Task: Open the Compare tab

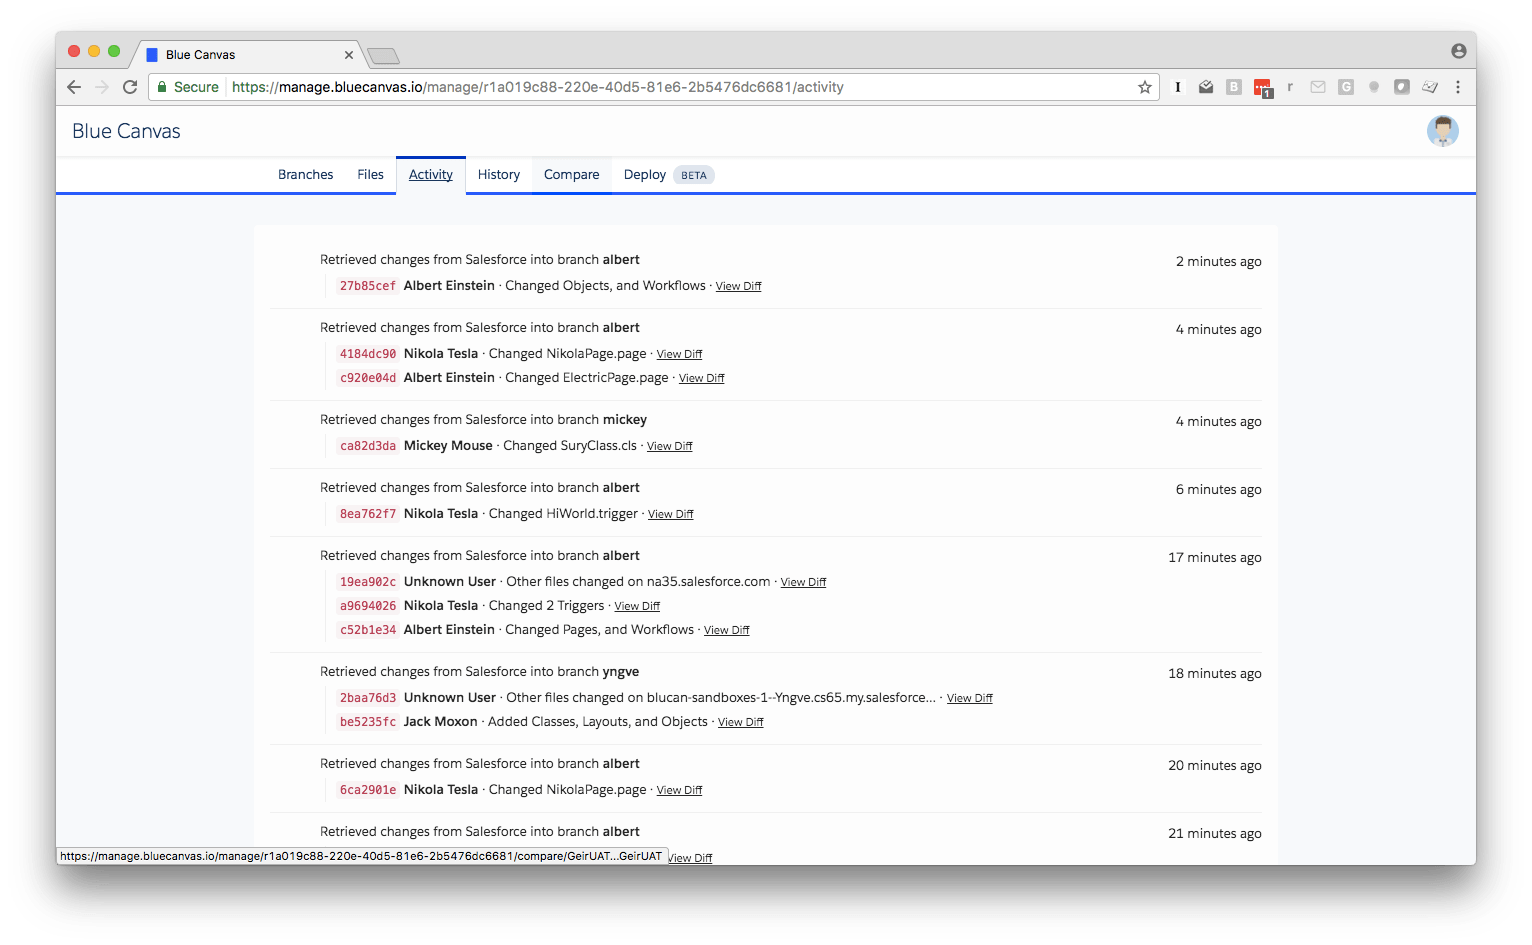Action: (572, 174)
